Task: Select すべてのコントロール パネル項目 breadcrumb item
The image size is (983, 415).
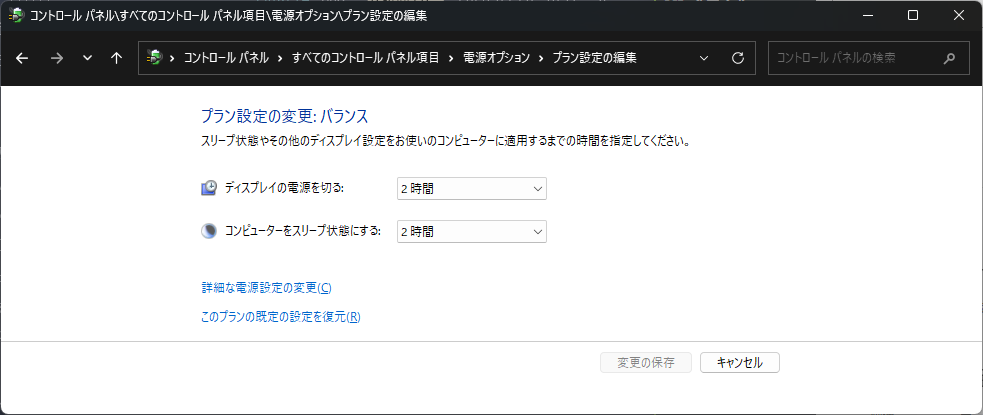Action: 366,58
